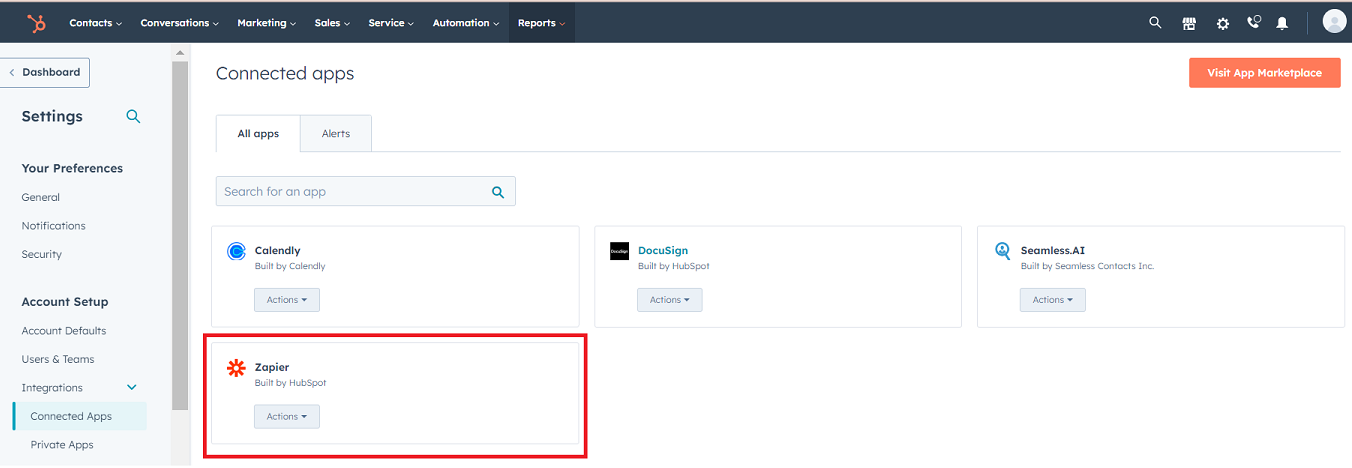The image size is (1352, 468).
Task: Select Connected Apps in sidebar
Action: pos(80,417)
